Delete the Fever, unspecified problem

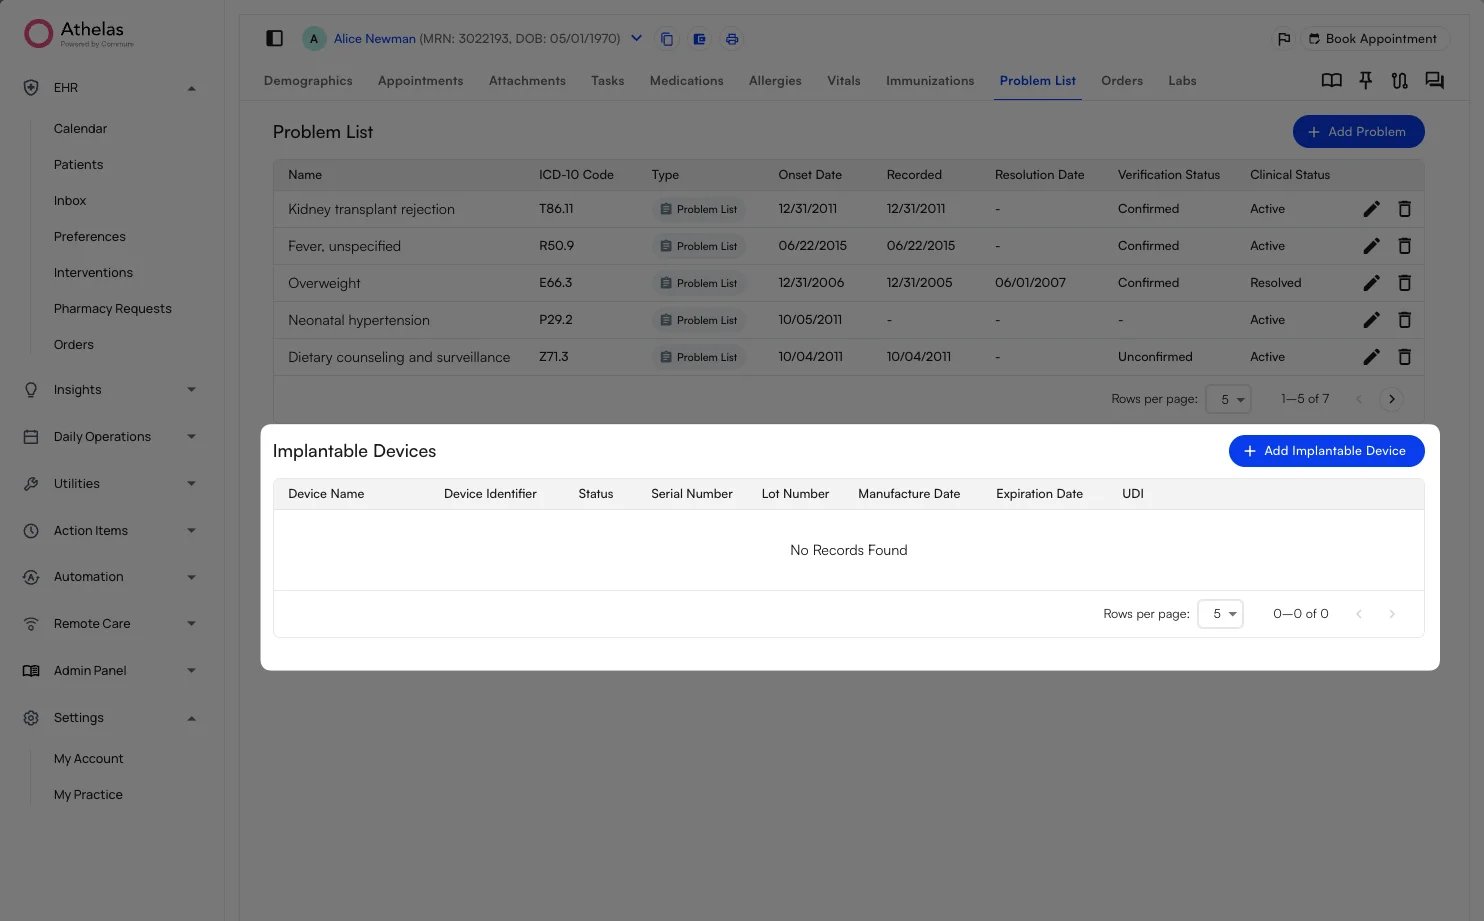coord(1404,246)
